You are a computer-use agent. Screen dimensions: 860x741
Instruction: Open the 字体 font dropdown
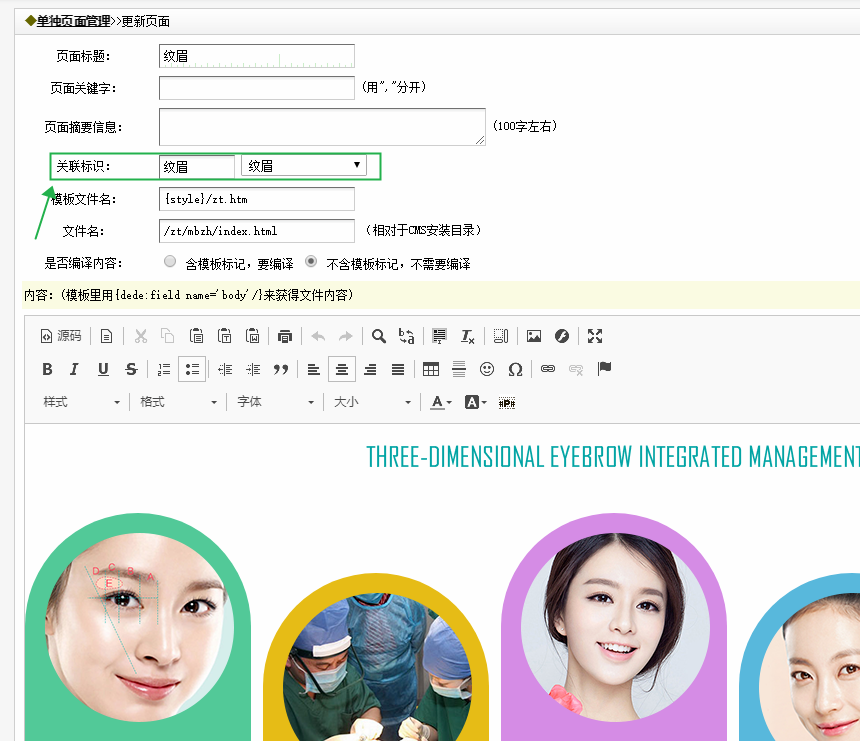click(275, 402)
